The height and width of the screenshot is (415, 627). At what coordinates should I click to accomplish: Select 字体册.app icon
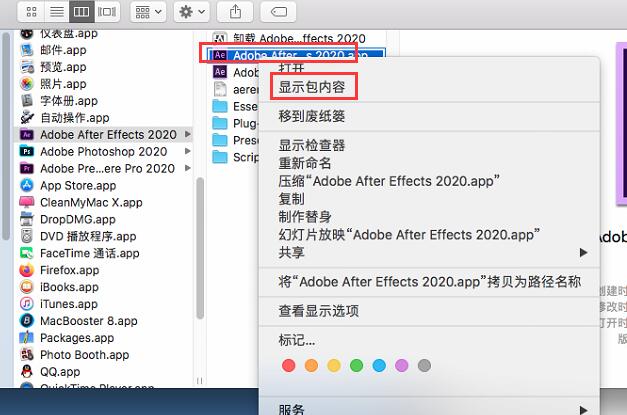click(x=26, y=101)
